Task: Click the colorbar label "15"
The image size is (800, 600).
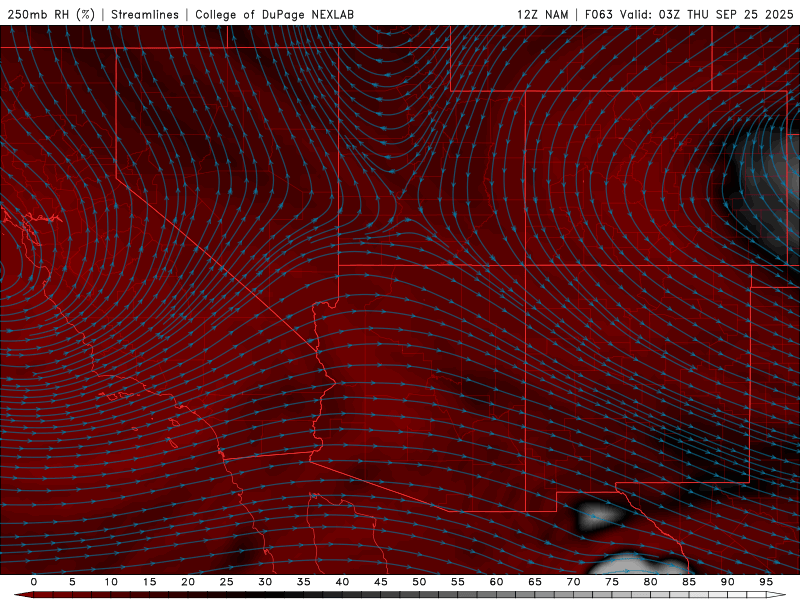Action: pos(149,582)
